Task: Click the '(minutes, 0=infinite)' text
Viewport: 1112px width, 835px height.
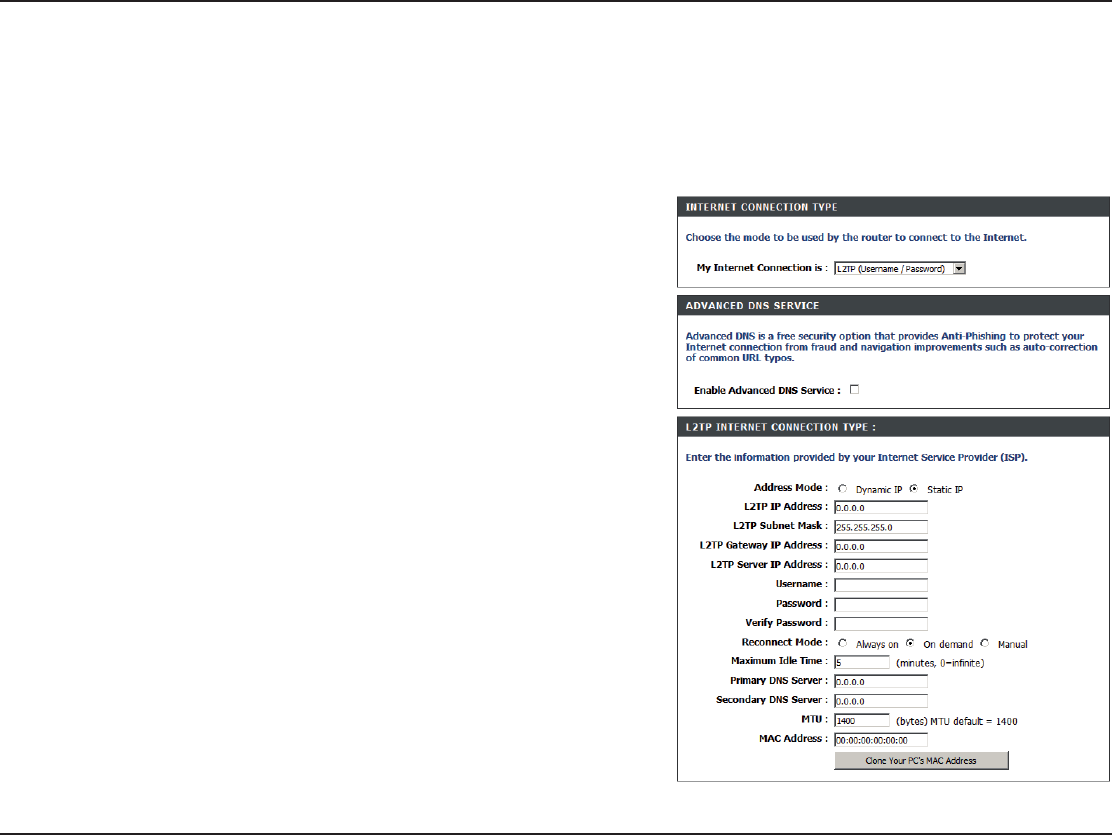Action: click(940, 663)
